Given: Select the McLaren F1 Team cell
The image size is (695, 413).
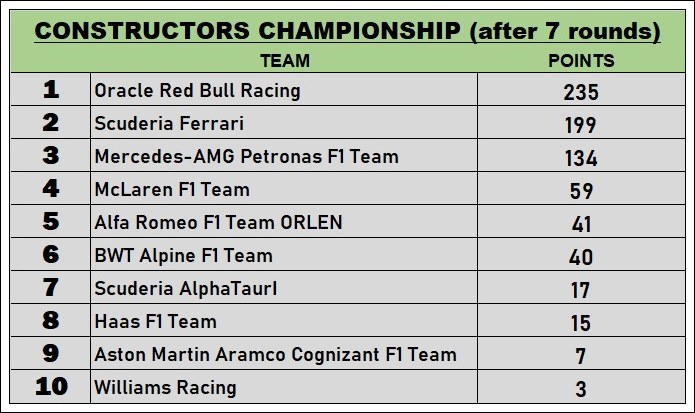Looking at the screenshot, I should (x=284, y=188).
